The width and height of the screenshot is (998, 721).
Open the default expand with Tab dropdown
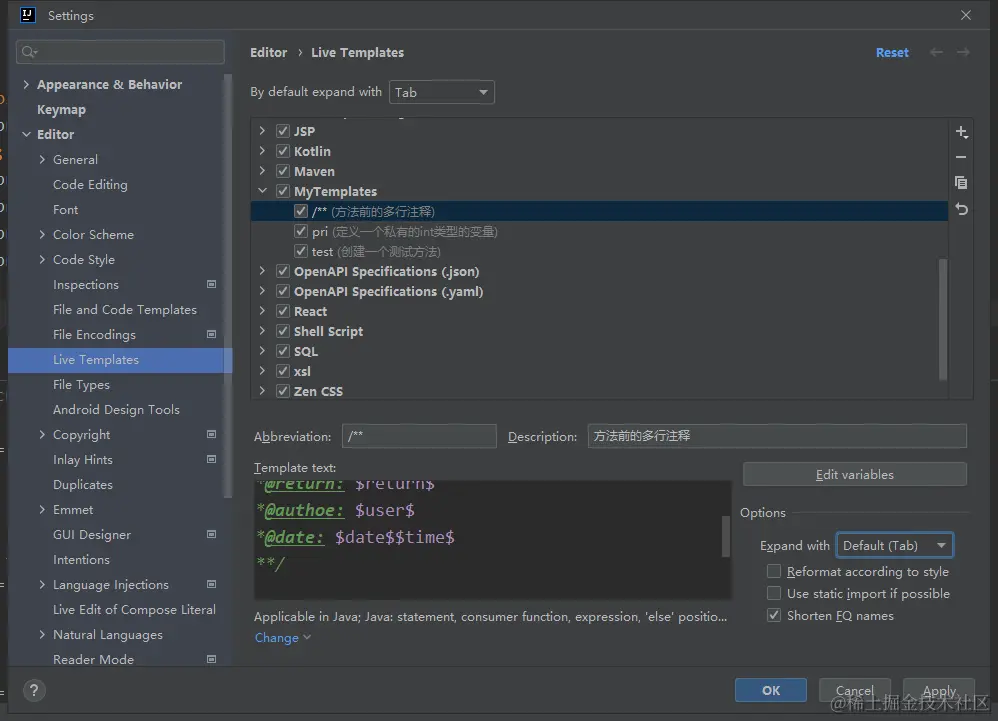click(x=442, y=92)
